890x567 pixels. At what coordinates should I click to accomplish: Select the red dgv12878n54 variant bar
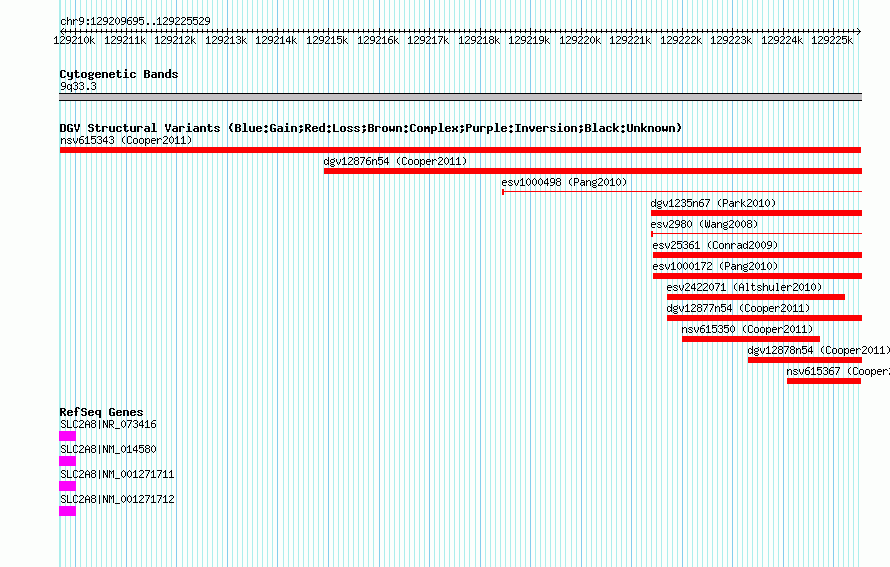point(805,360)
